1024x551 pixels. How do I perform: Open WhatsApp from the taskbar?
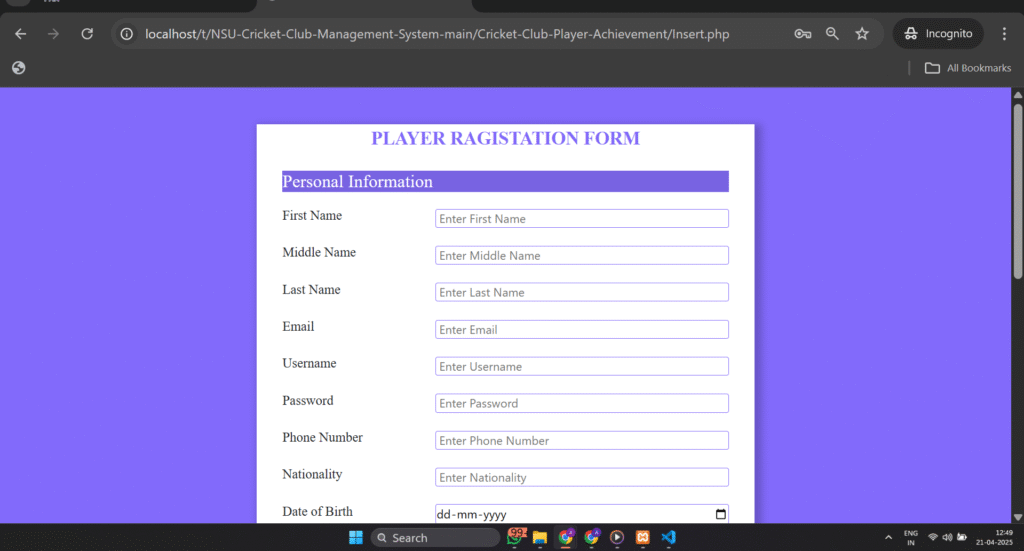[x=515, y=537]
